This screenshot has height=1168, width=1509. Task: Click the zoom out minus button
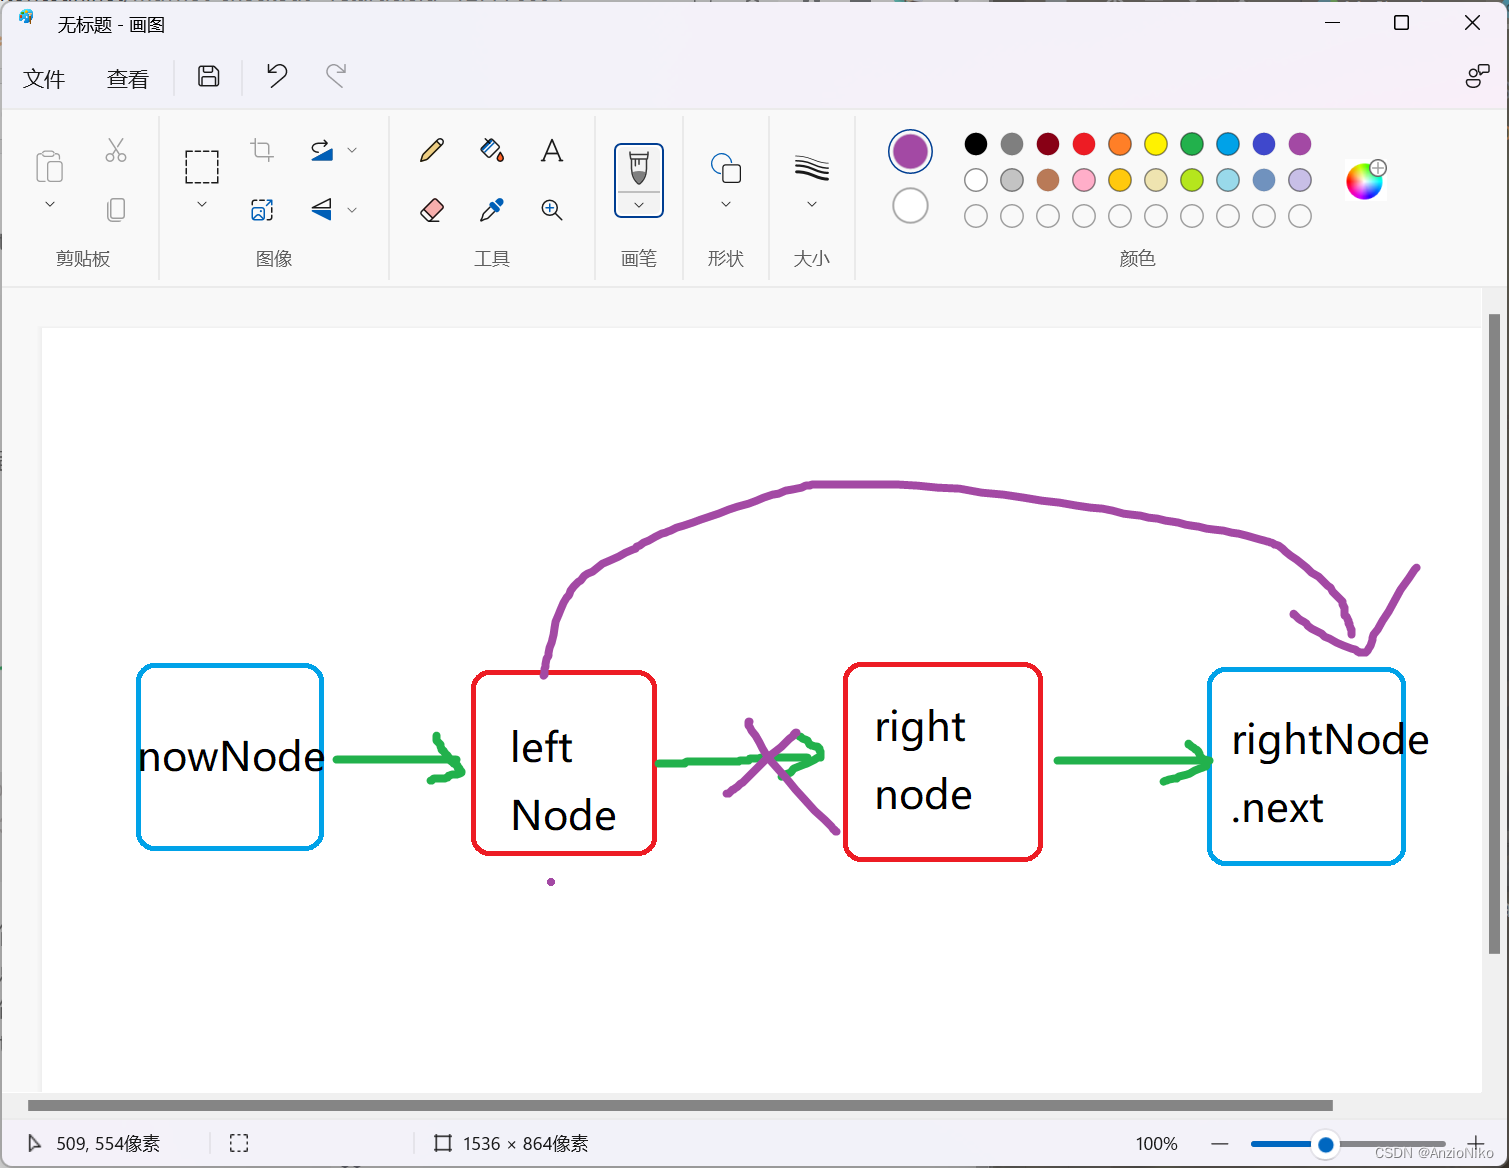coord(1220,1143)
